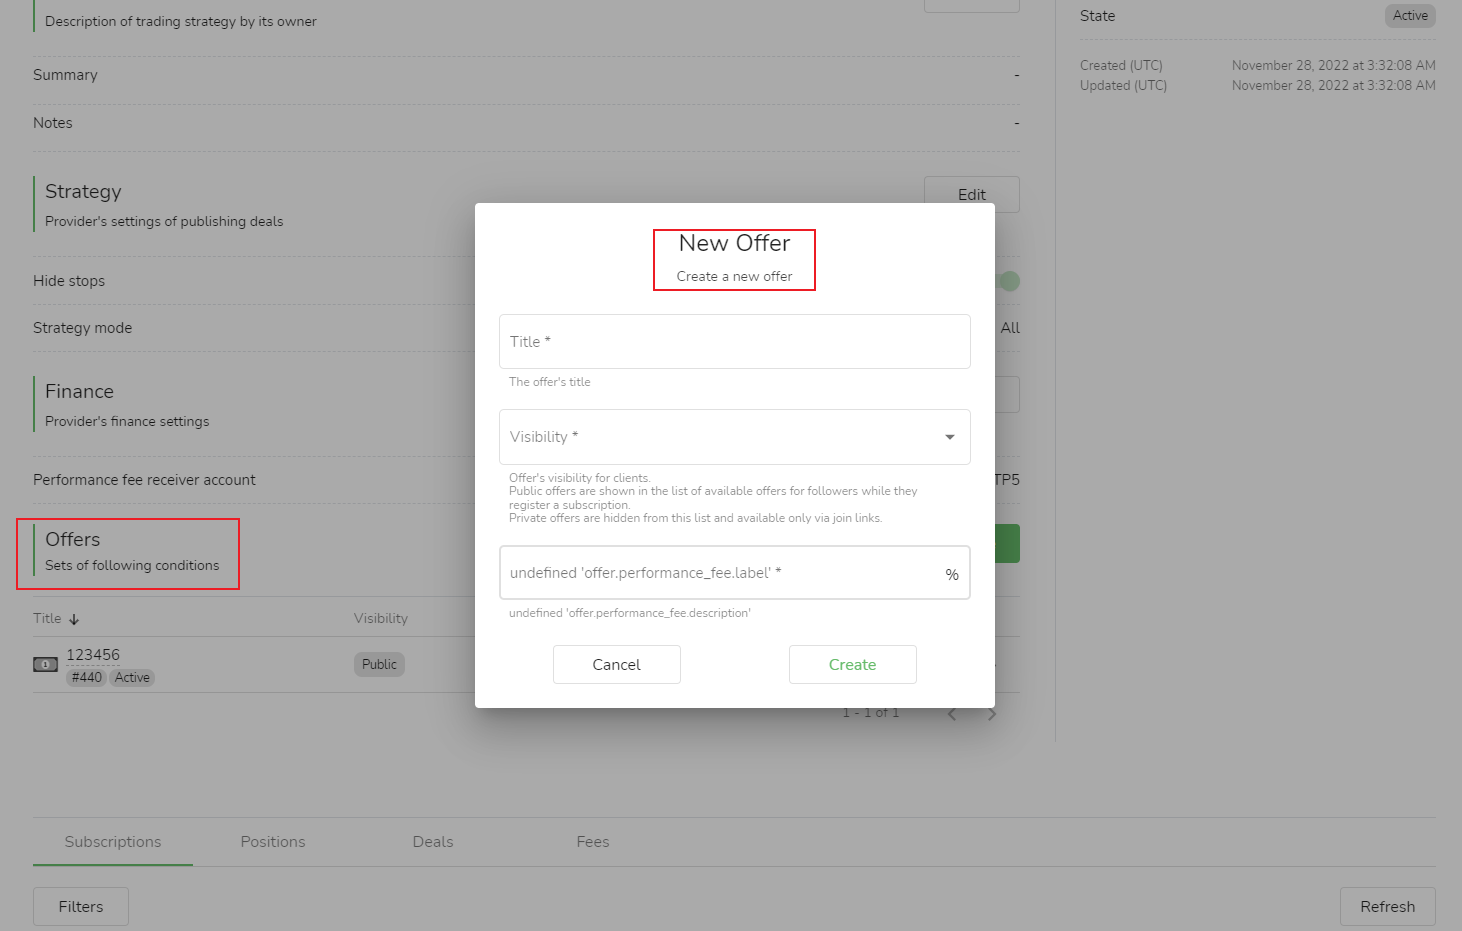Select the Fees tab
Screen dimensions: 1462x931
point(593,842)
